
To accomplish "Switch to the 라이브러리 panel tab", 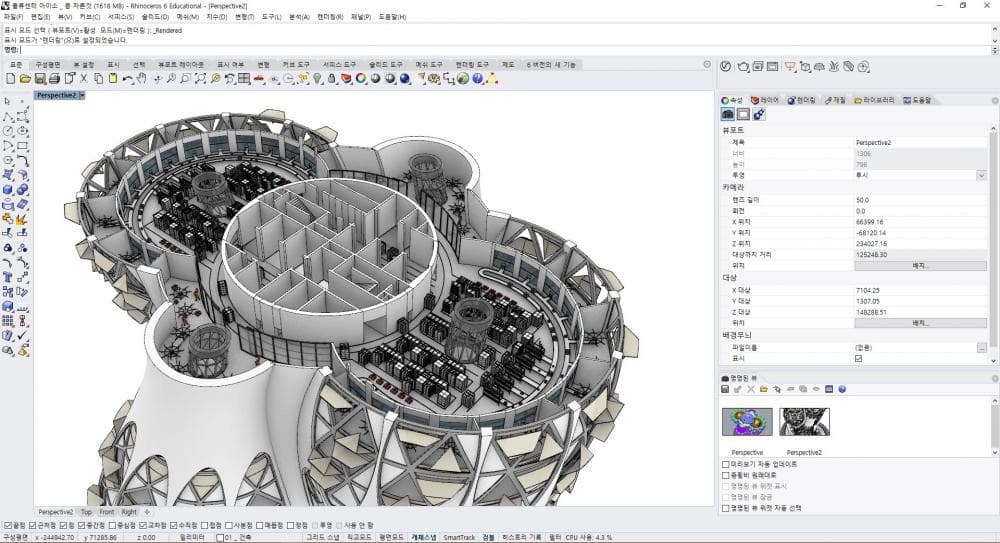I will pyautogui.click(x=874, y=100).
